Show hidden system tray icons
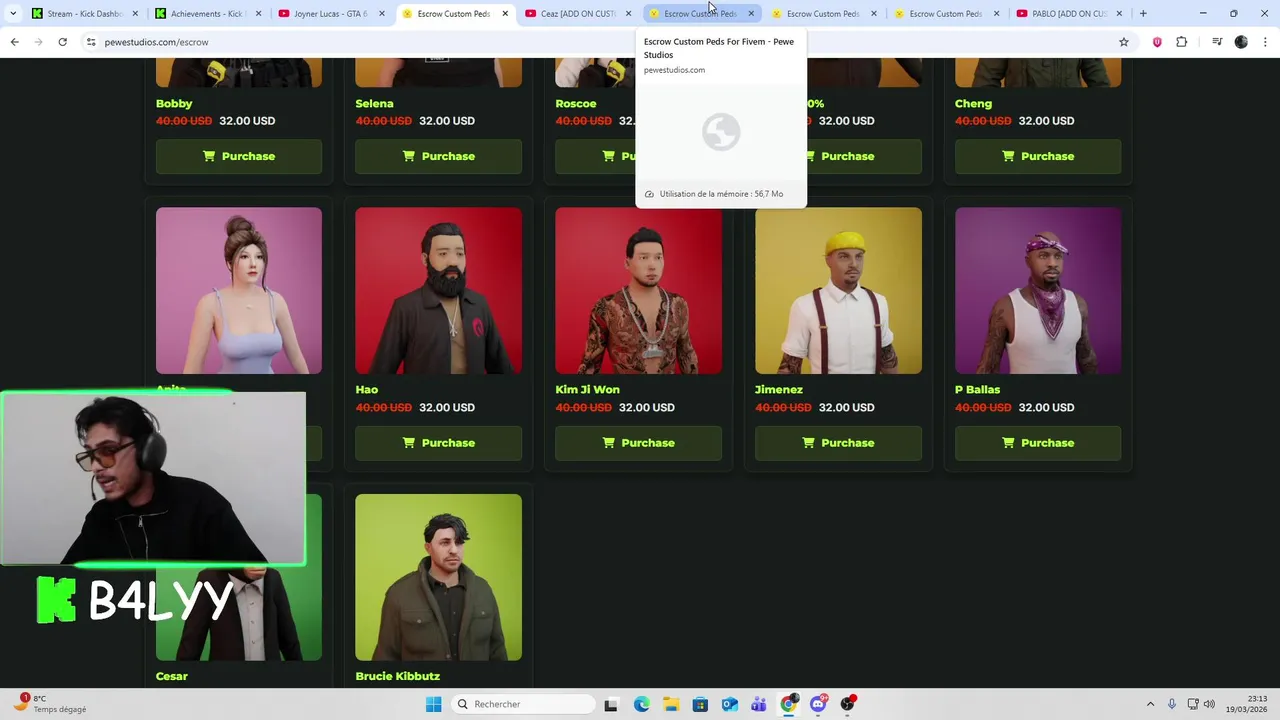This screenshot has height=720, width=1280. 1150,704
